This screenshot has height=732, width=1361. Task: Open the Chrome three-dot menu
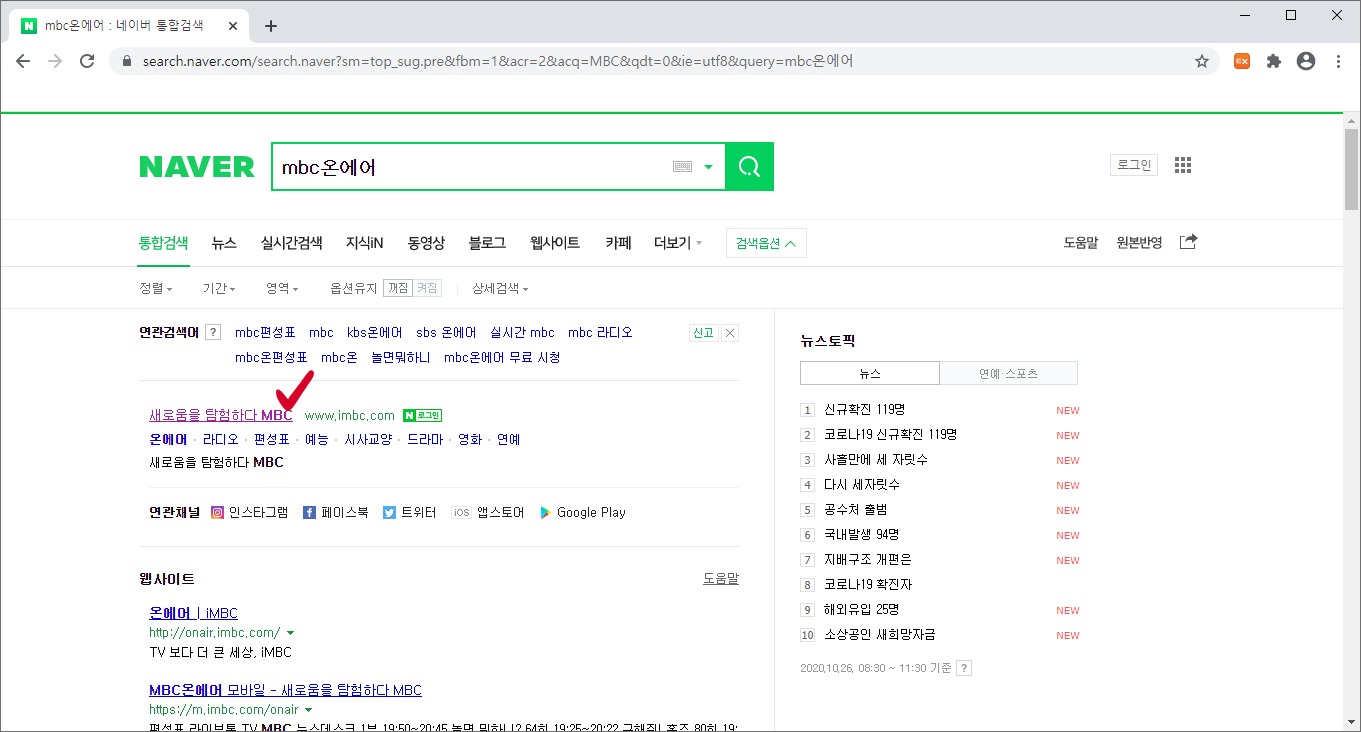(x=1338, y=61)
